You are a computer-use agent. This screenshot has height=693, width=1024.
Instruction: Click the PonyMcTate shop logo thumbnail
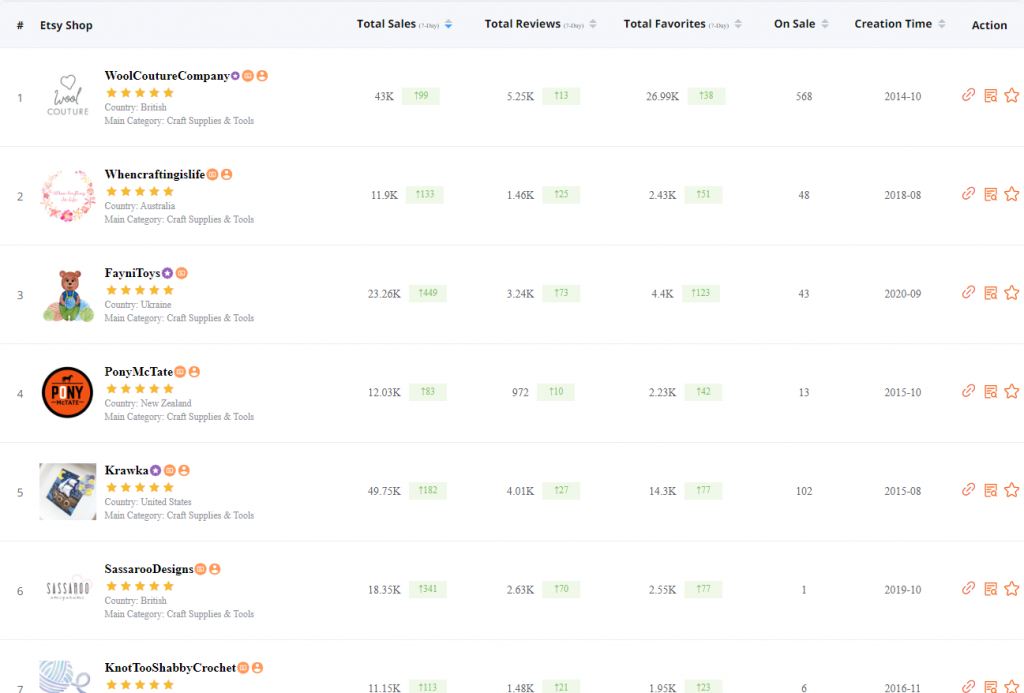68,392
